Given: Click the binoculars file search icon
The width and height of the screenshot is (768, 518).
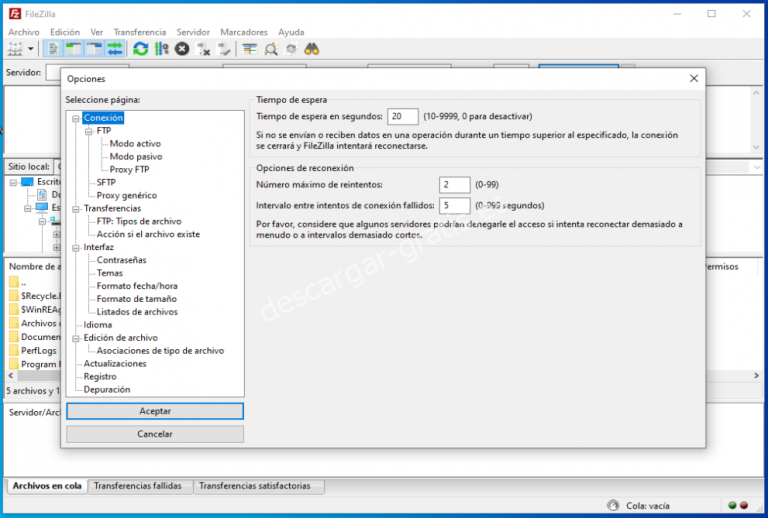Looking at the screenshot, I should pos(312,49).
